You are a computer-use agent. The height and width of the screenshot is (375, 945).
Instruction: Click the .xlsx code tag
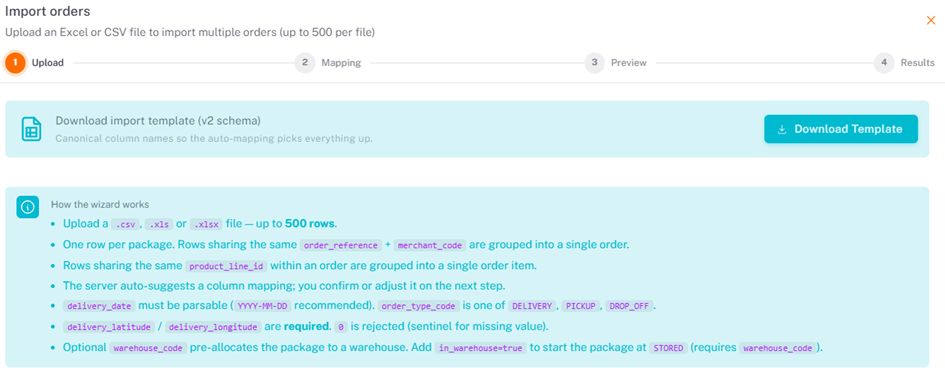206,224
